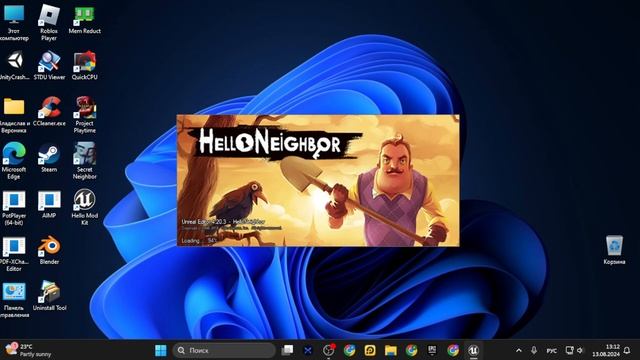Click the Loading percentage text on the splash
The height and width of the screenshot is (360, 640).
pos(198,240)
